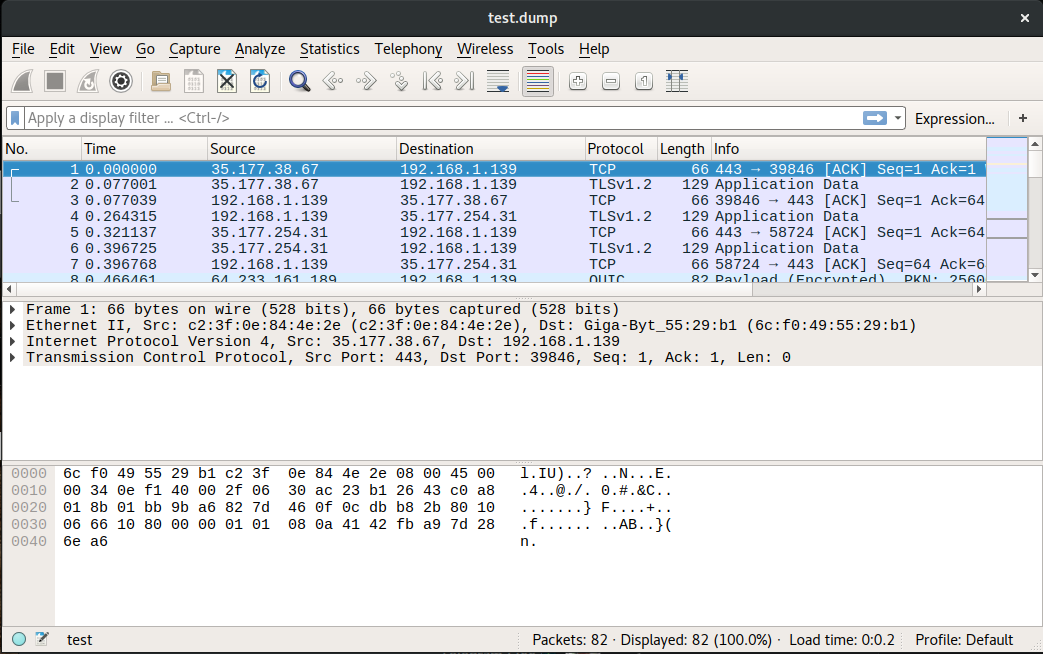1043x654 pixels.
Task: Reload the capture file
Action: click(x=260, y=82)
